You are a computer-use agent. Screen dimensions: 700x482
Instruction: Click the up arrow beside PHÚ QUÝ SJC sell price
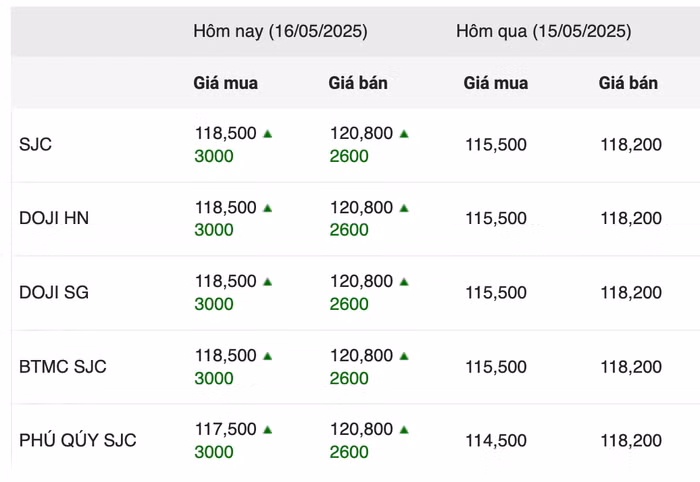(404, 430)
